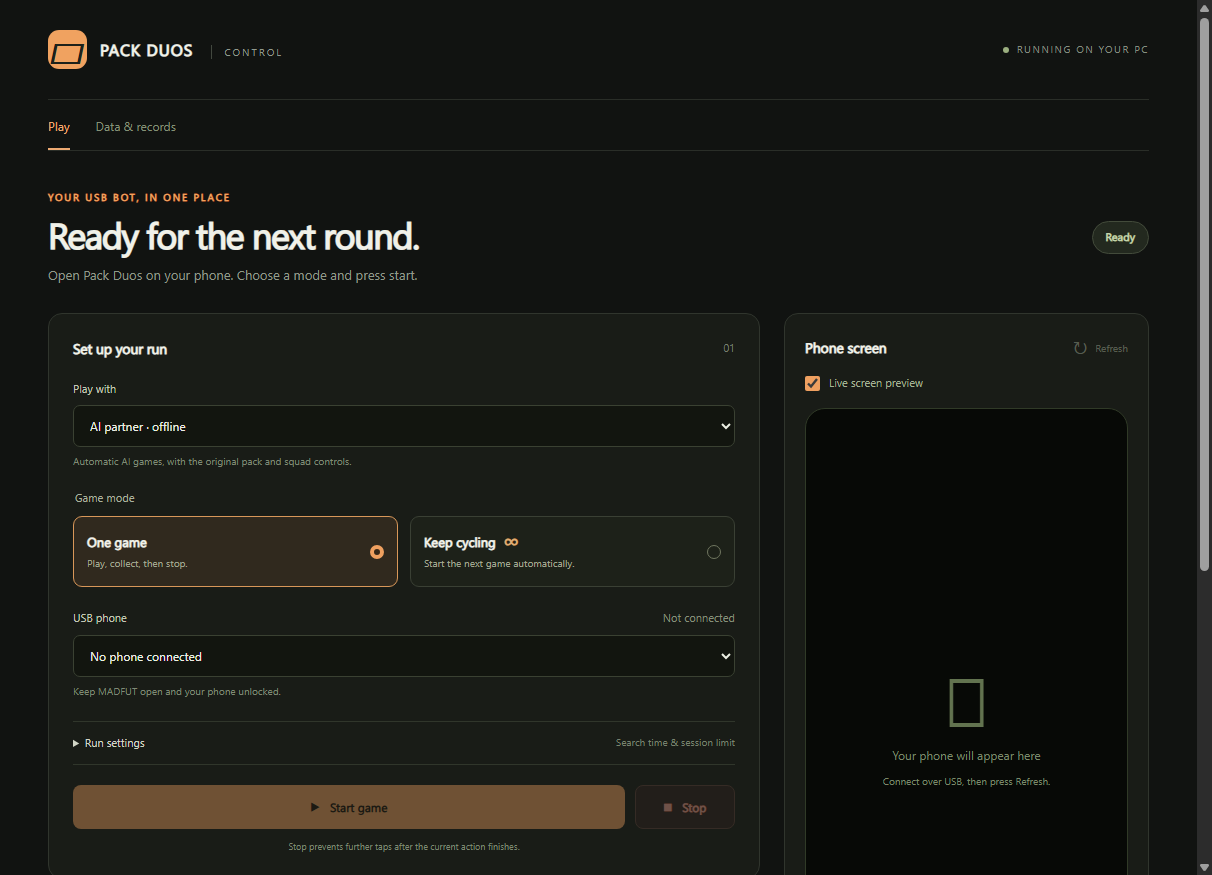Click 'Ready for the next round.' heading
This screenshot has height=875, width=1212.
point(234,238)
